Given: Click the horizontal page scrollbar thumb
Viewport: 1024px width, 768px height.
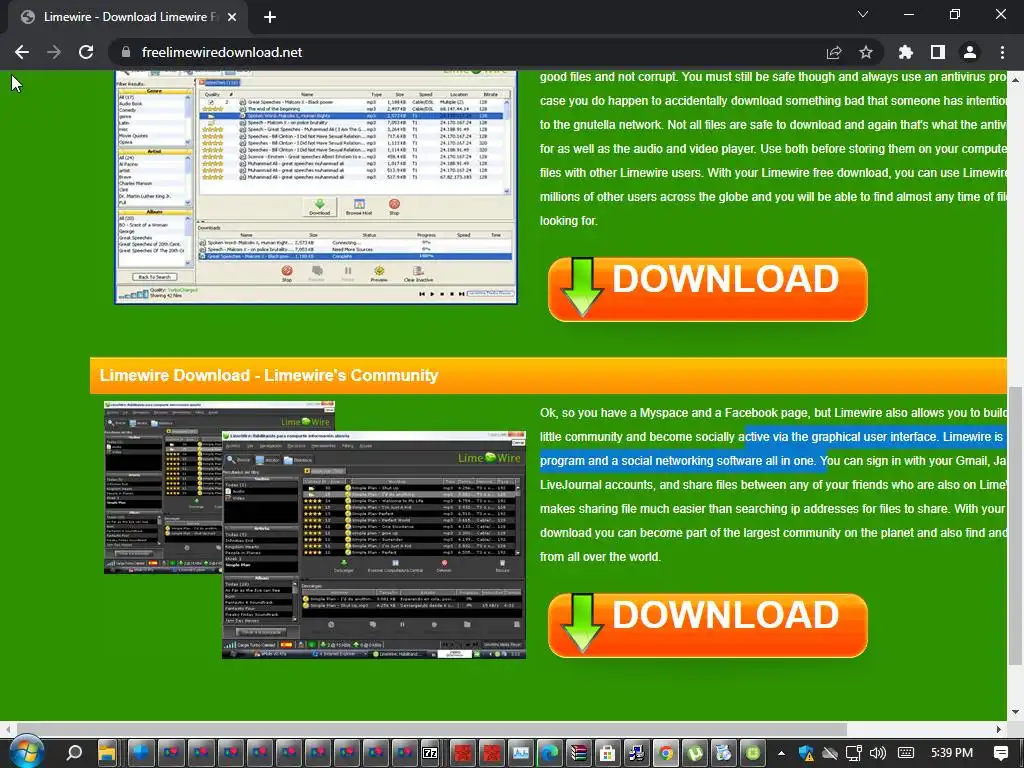Looking at the screenshot, I should point(431,728).
